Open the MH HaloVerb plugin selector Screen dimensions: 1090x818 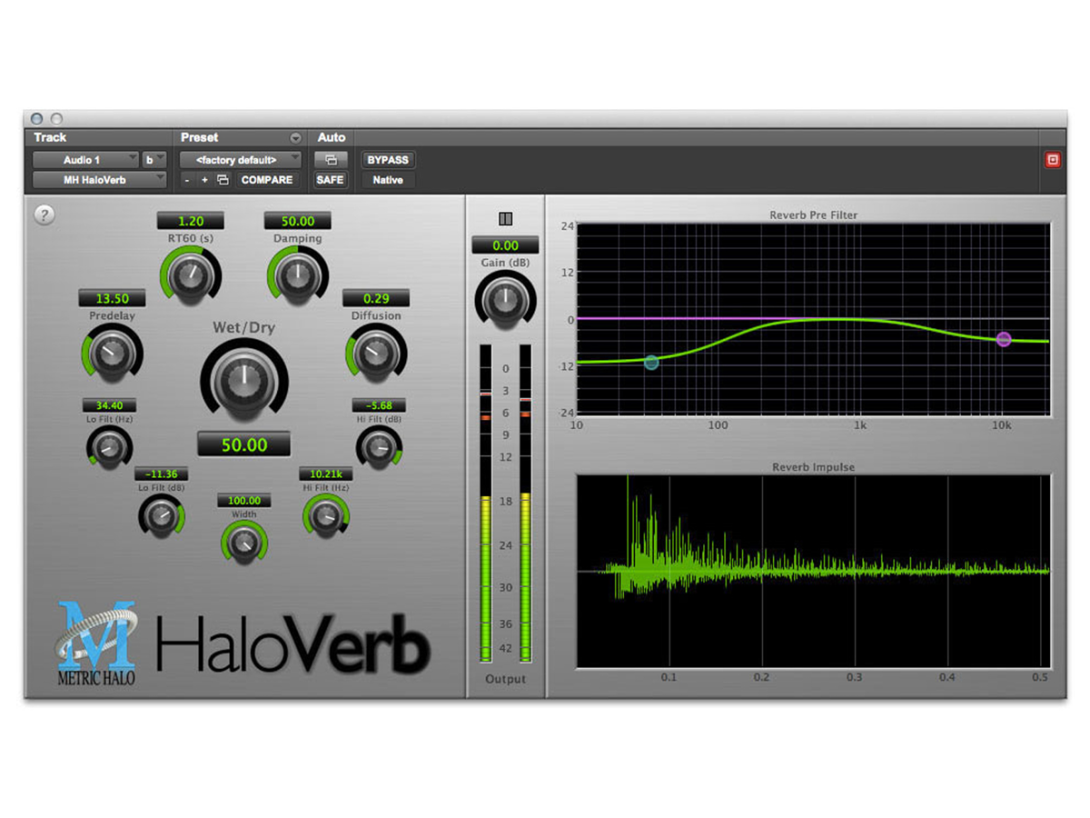(99, 180)
